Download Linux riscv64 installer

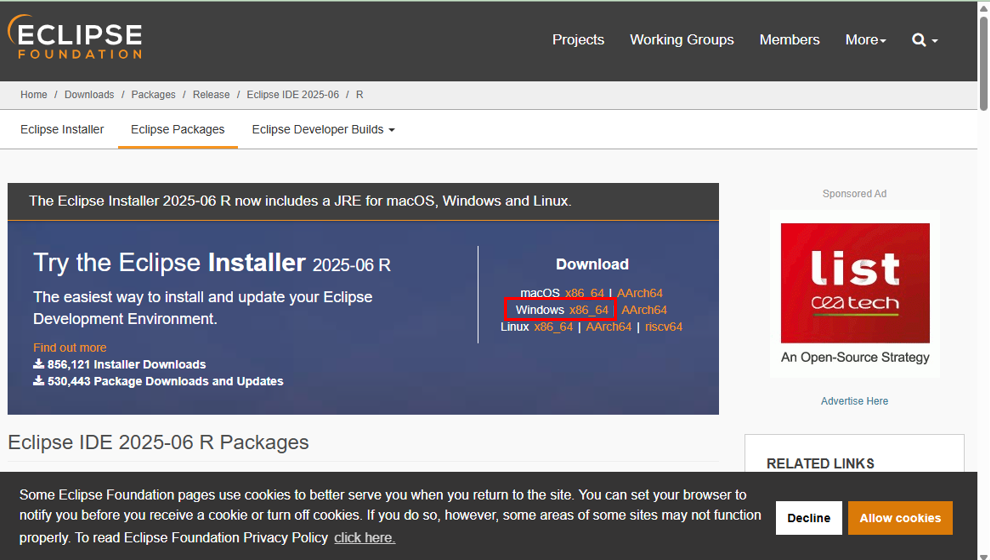[664, 327]
